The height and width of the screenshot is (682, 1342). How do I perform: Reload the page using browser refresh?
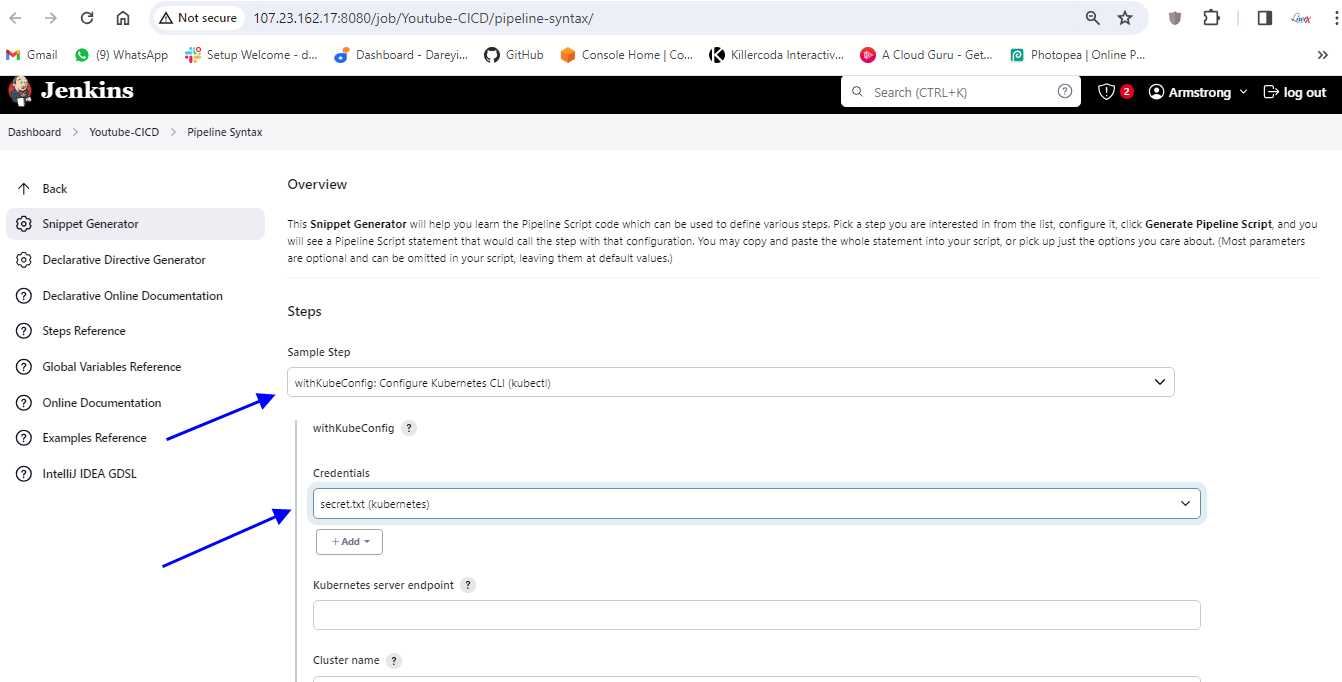(87, 18)
